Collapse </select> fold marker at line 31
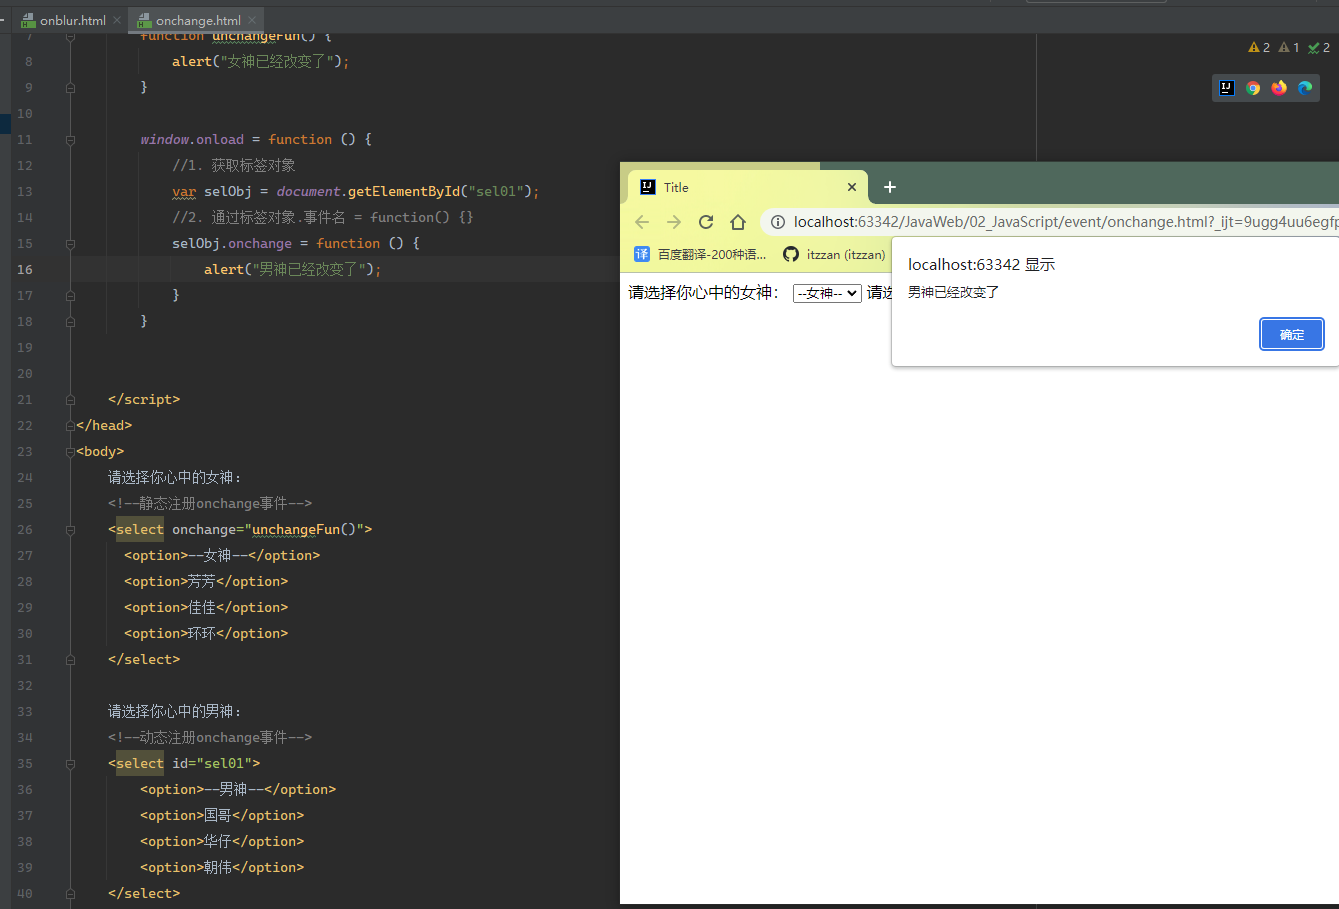 70,660
